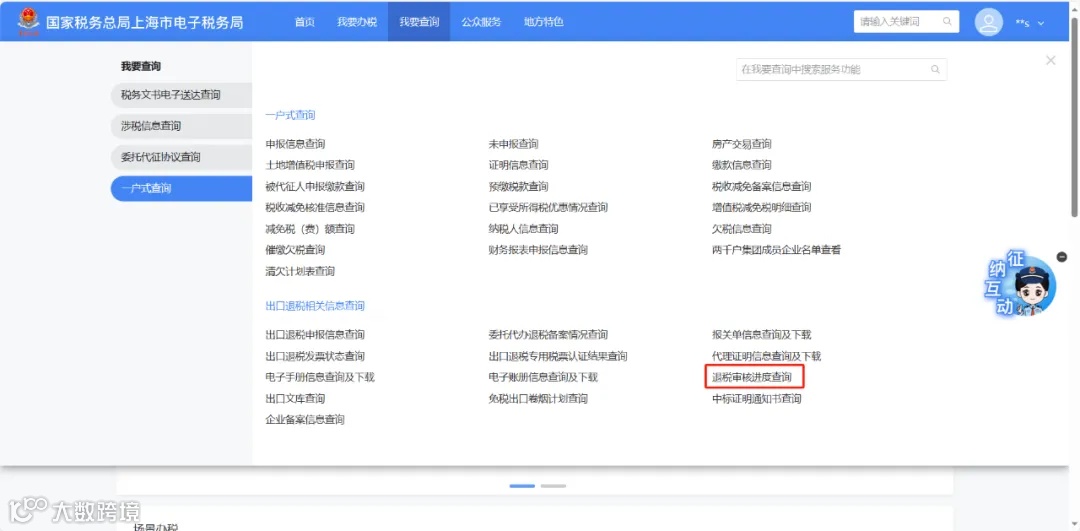Open 财务报表申报信息查询
Image resolution: width=1080 pixels, height=531 pixels.
click(538, 250)
